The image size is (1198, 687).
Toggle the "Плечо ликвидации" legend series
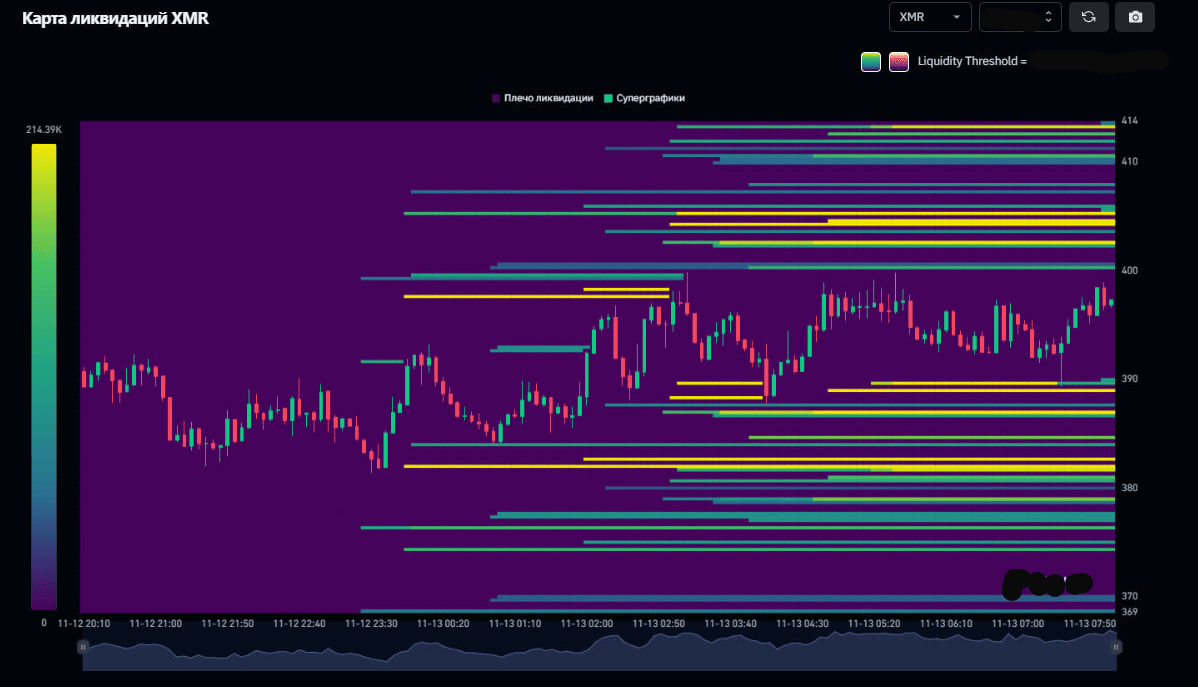click(548, 98)
